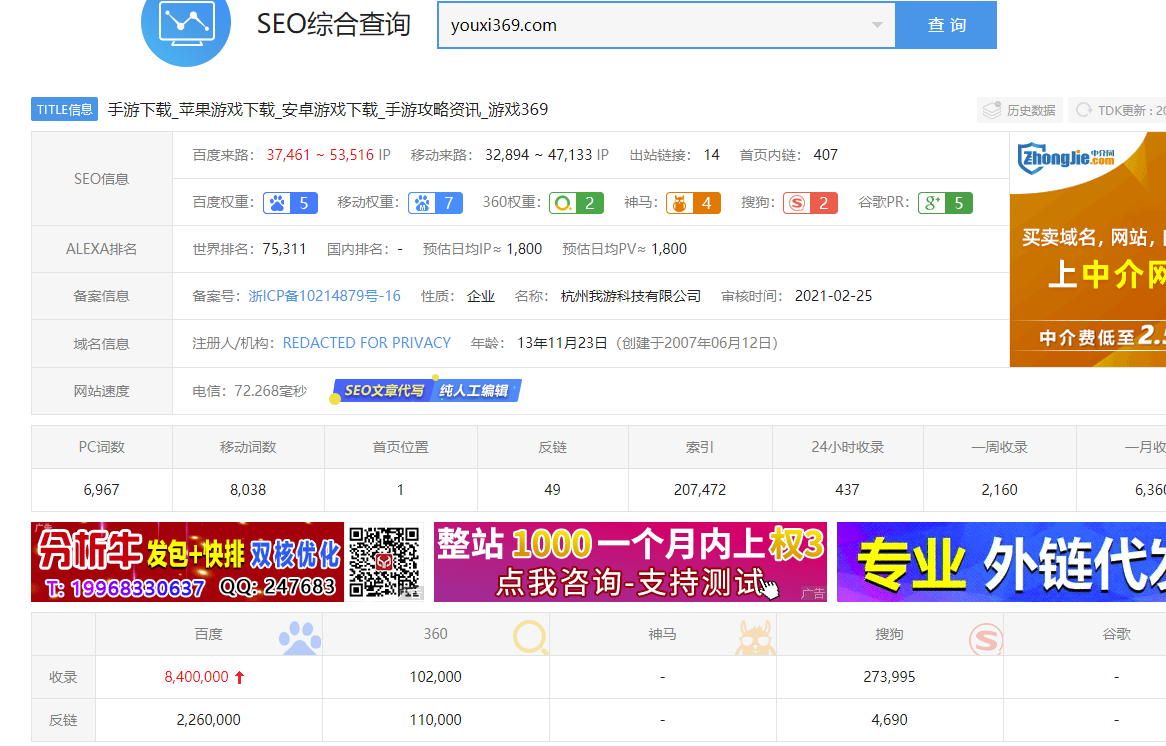Open the ICP record number link
Image resolution: width=1166 pixels, height=746 pixels.
coord(324,296)
